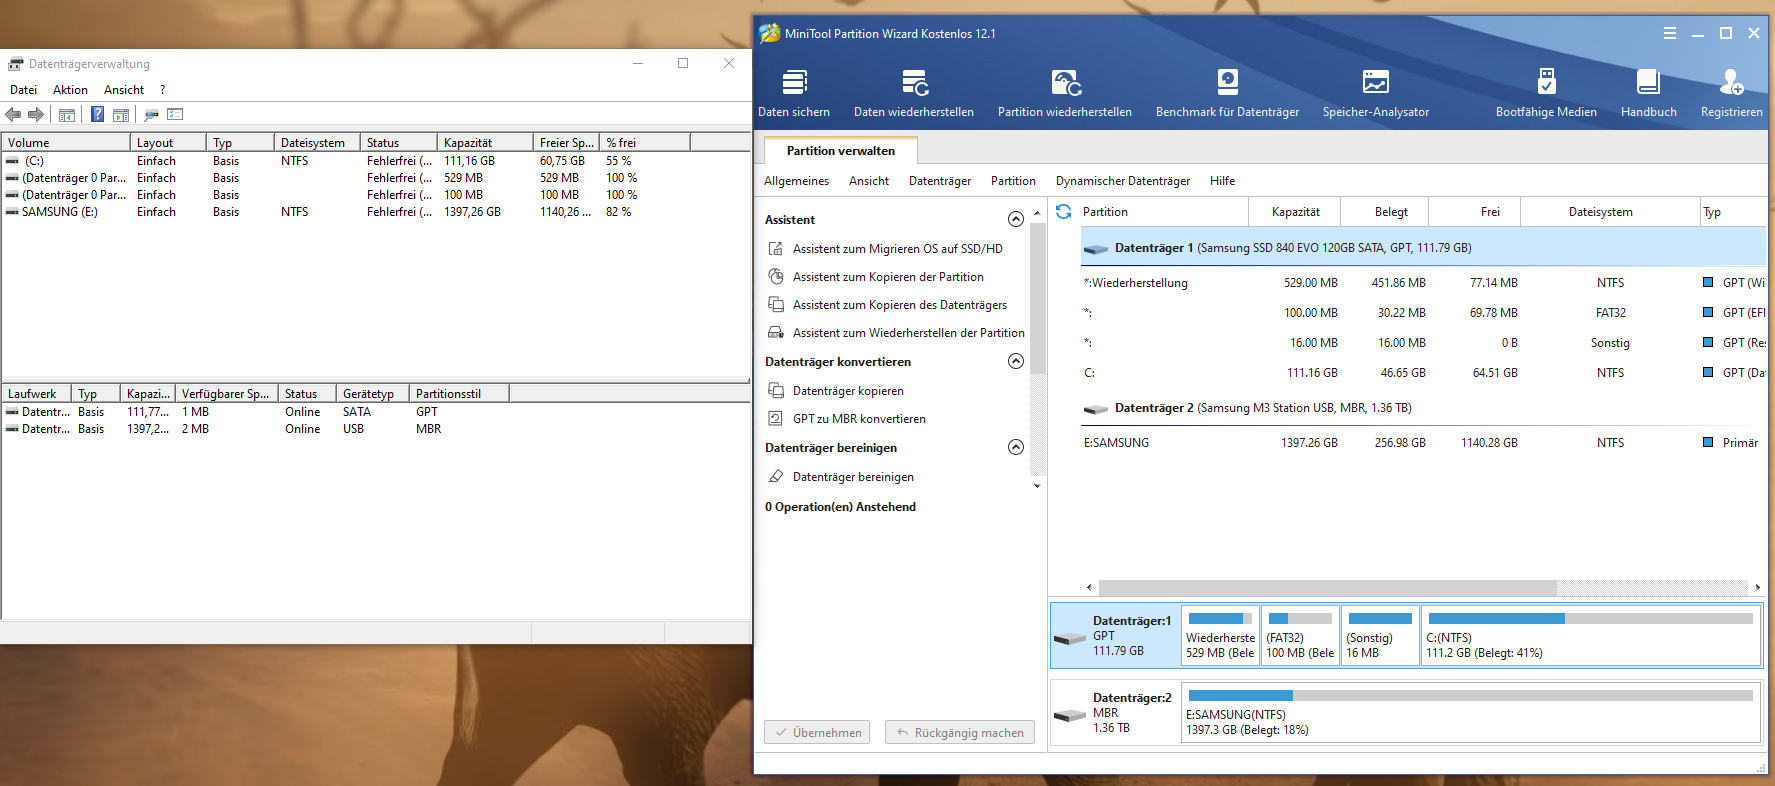Viewport: 1775px width, 786px height.
Task: Select Datenträger 1 Samsung SSD row
Action: click(x=1423, y=247)
